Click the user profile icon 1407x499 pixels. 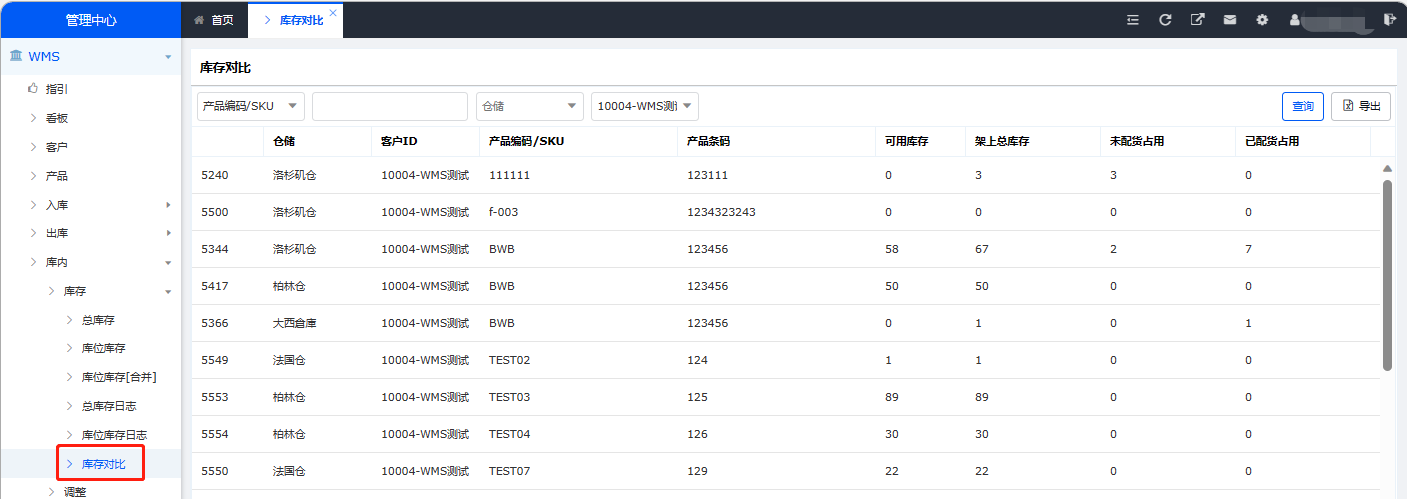pos(1294,19)
